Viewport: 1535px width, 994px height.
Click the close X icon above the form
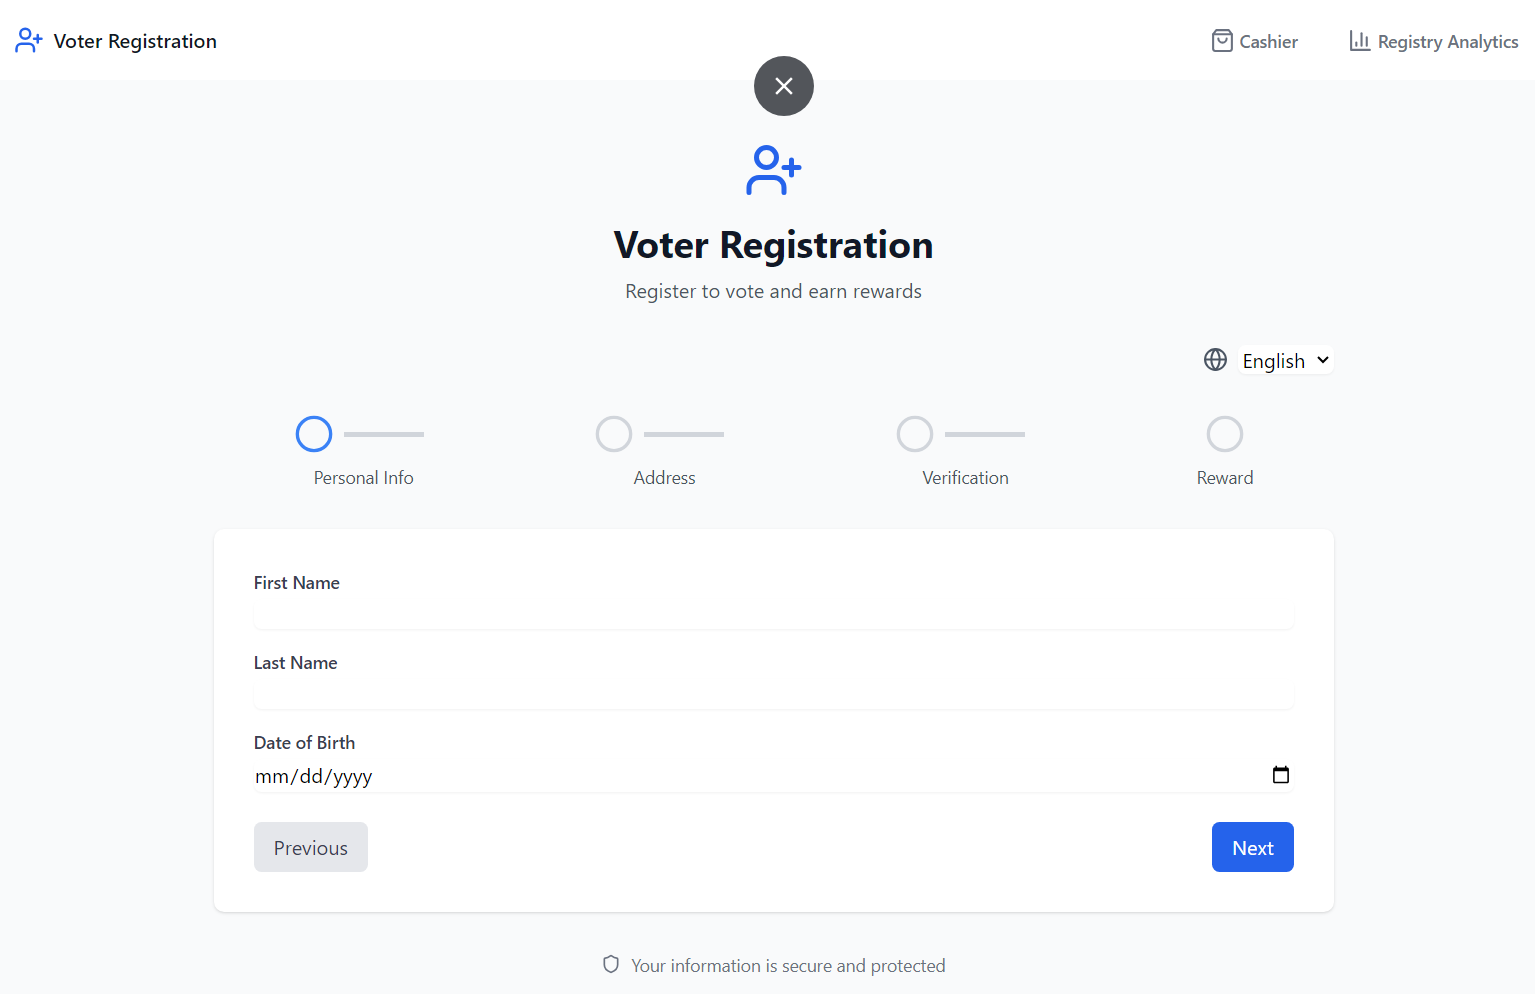(783, 86)
